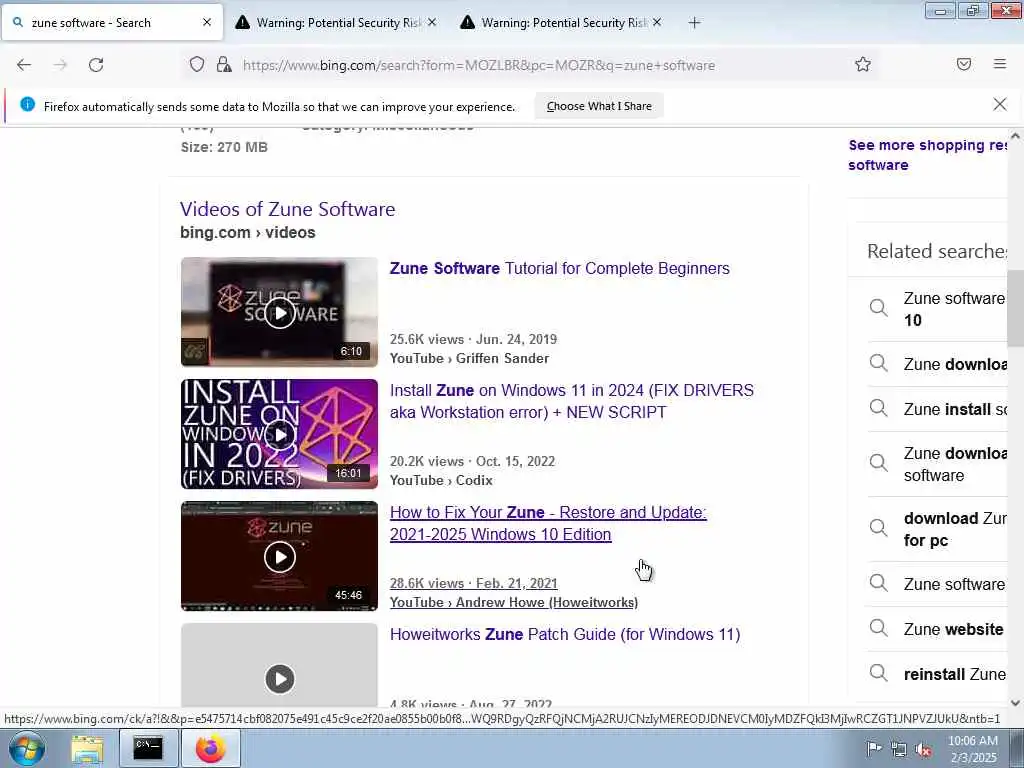Select related search Zune software 10
The image size is (1024, 768).
955,309
